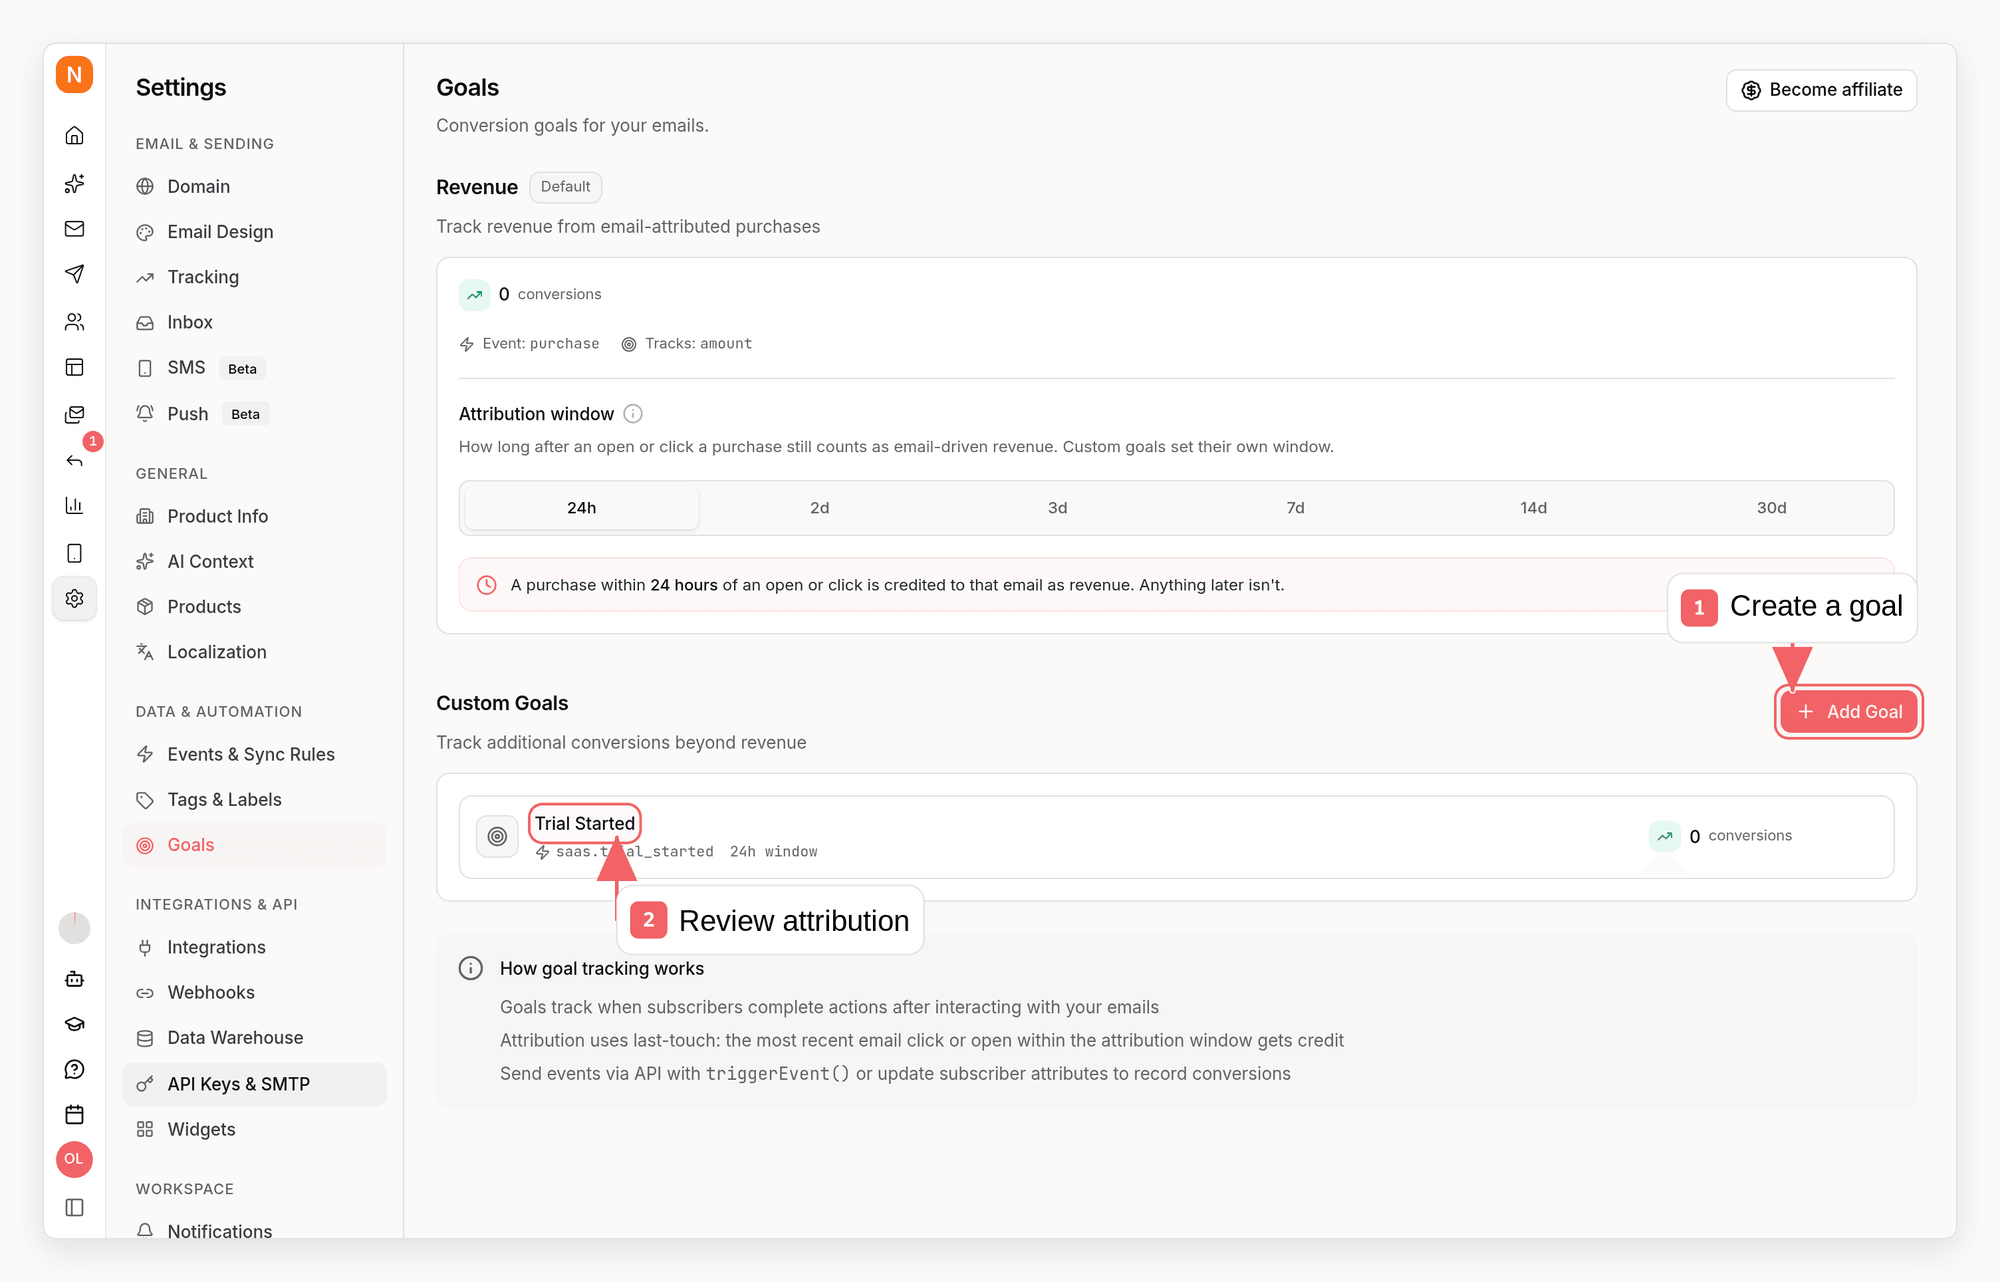Click the Trial Started target icon
2000x1282 pixels.
tap(497, 836)
